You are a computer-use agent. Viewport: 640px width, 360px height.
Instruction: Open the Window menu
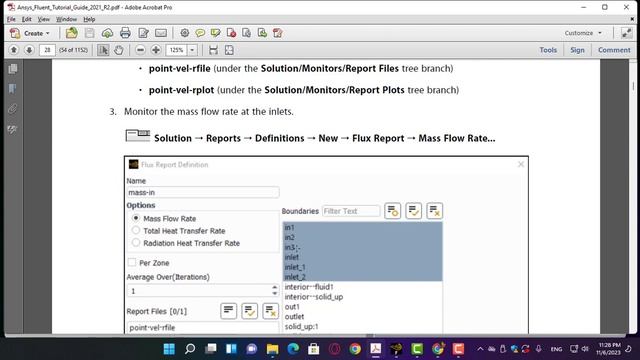[66, 19]
